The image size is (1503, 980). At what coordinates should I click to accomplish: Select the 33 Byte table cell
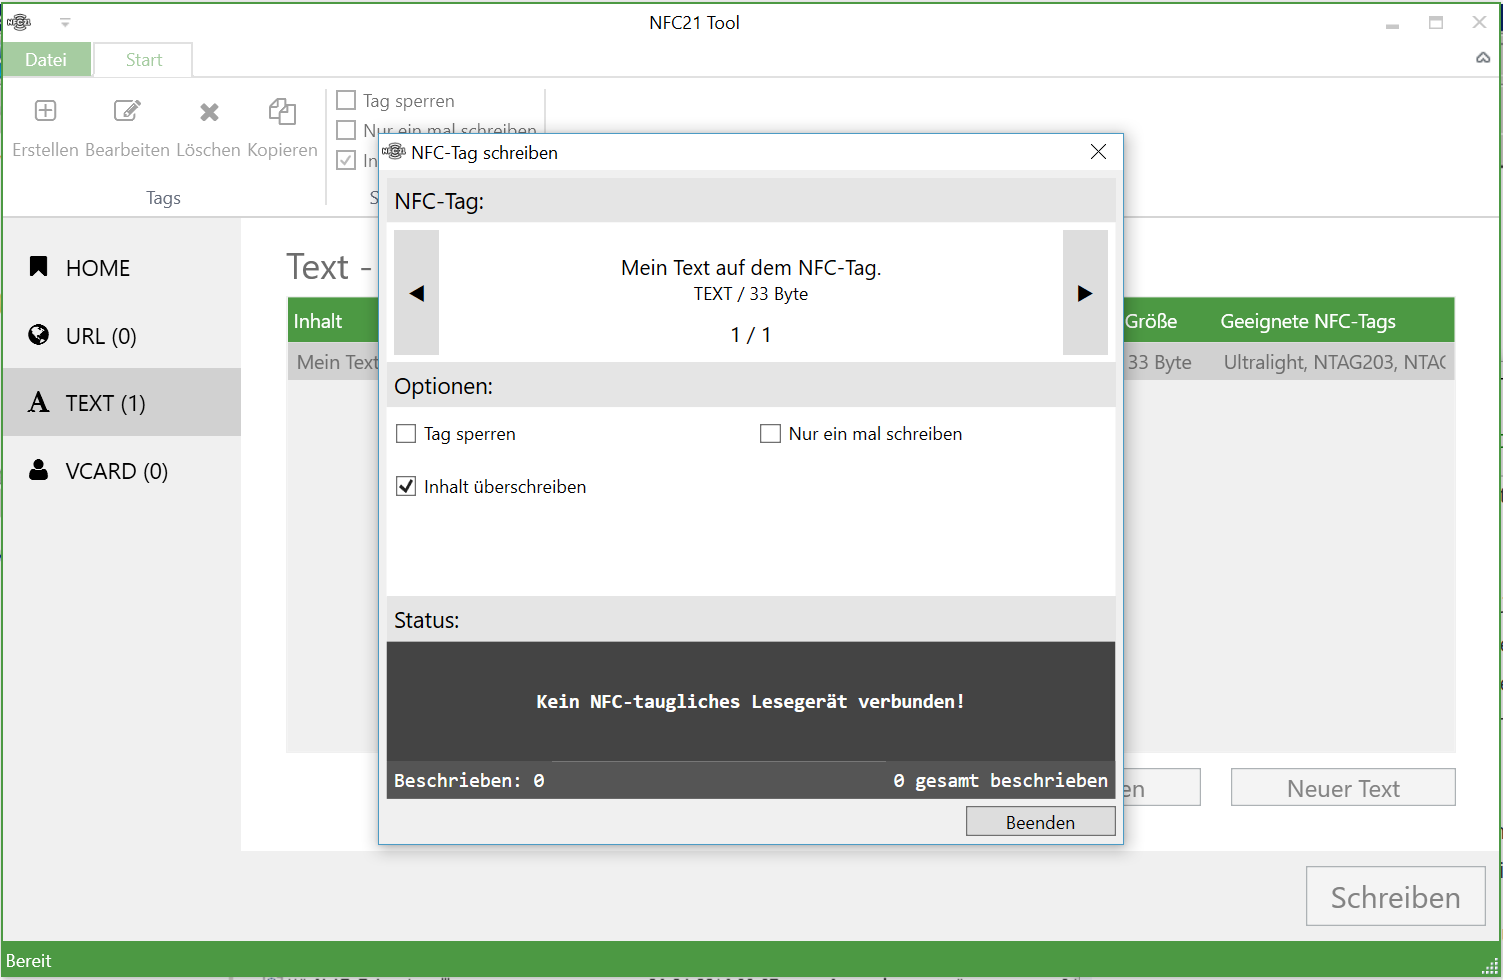coord(1160,362)
